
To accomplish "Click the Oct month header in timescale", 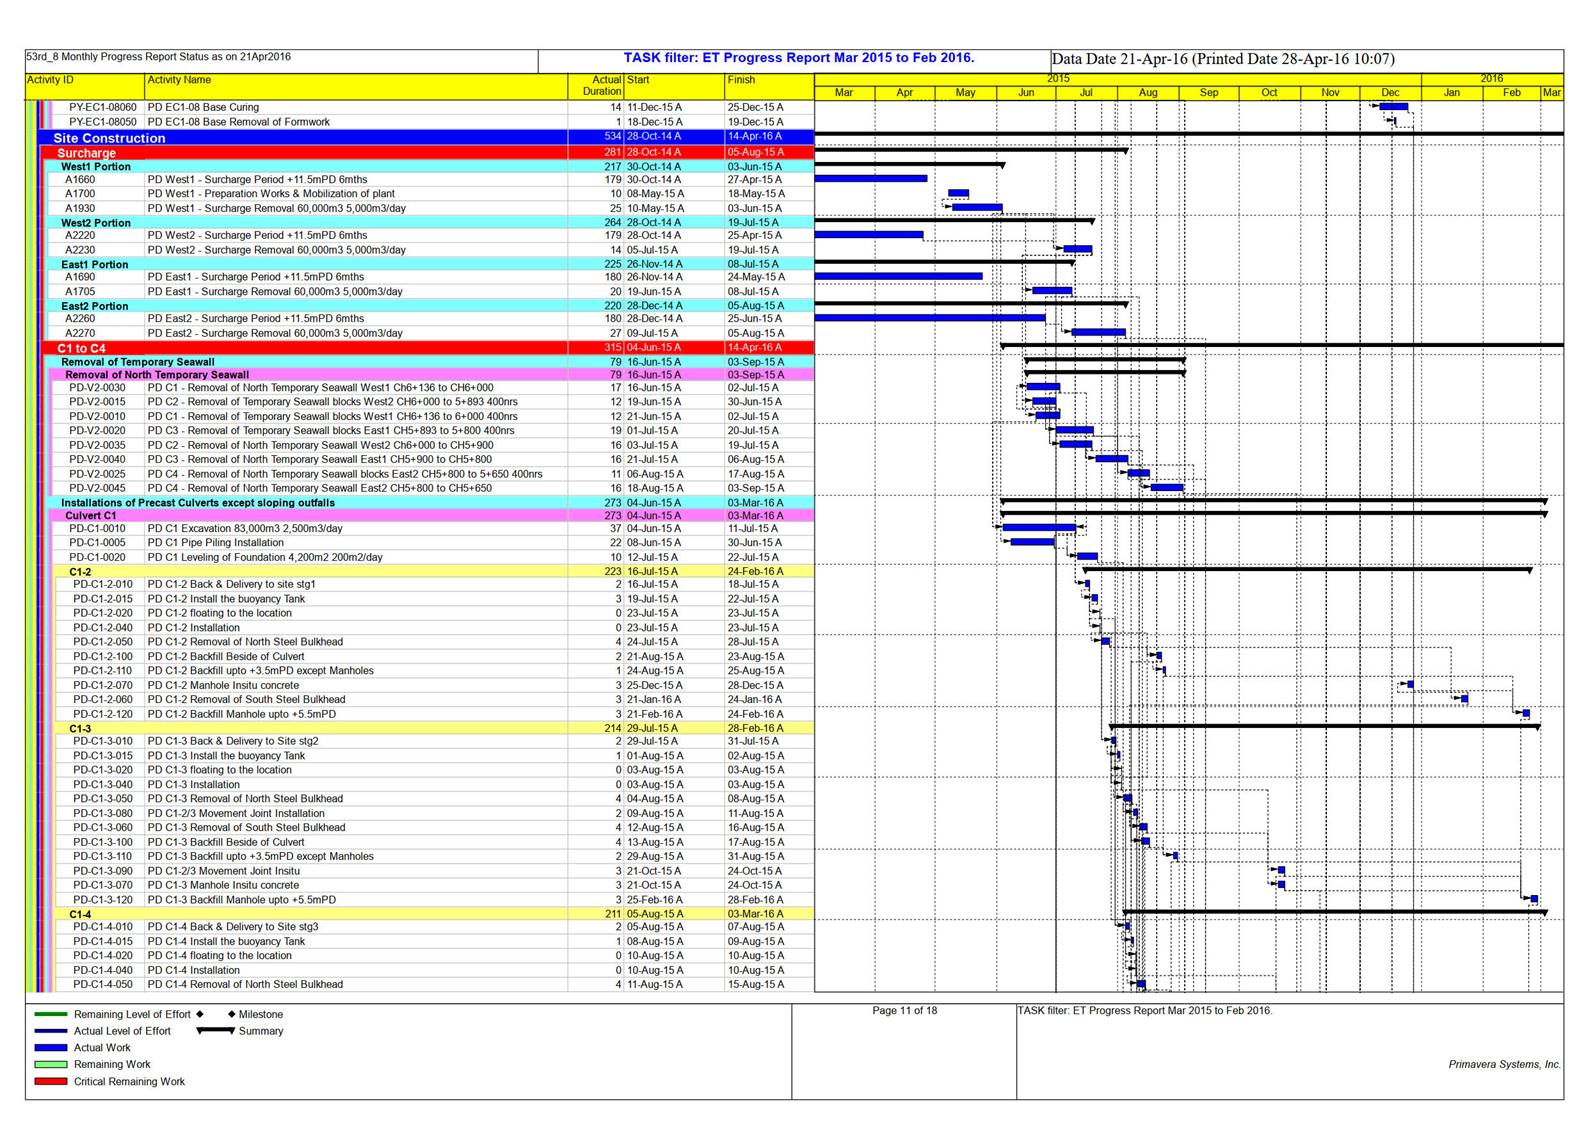I will pyautogui.click(x=1269, y=93).
